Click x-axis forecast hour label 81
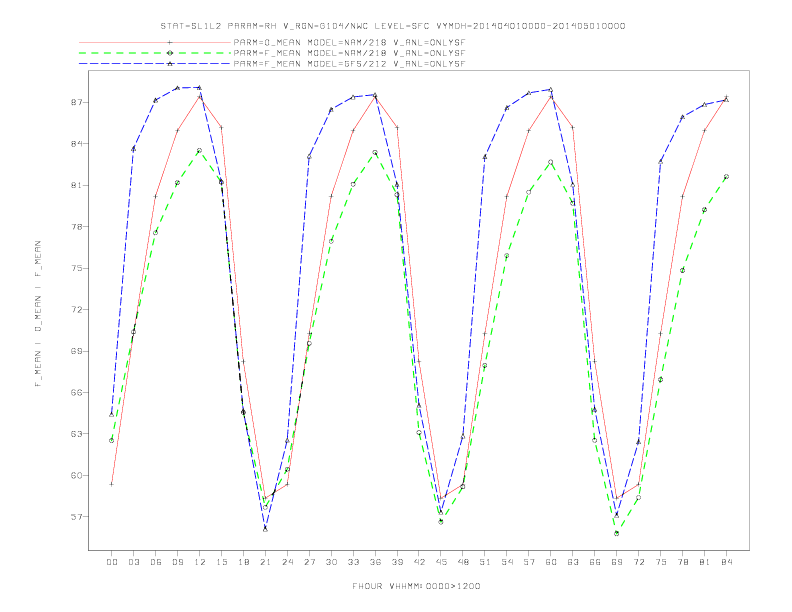Image resolution: width=792 pixels, height=612 pixels. click(705, 562)
